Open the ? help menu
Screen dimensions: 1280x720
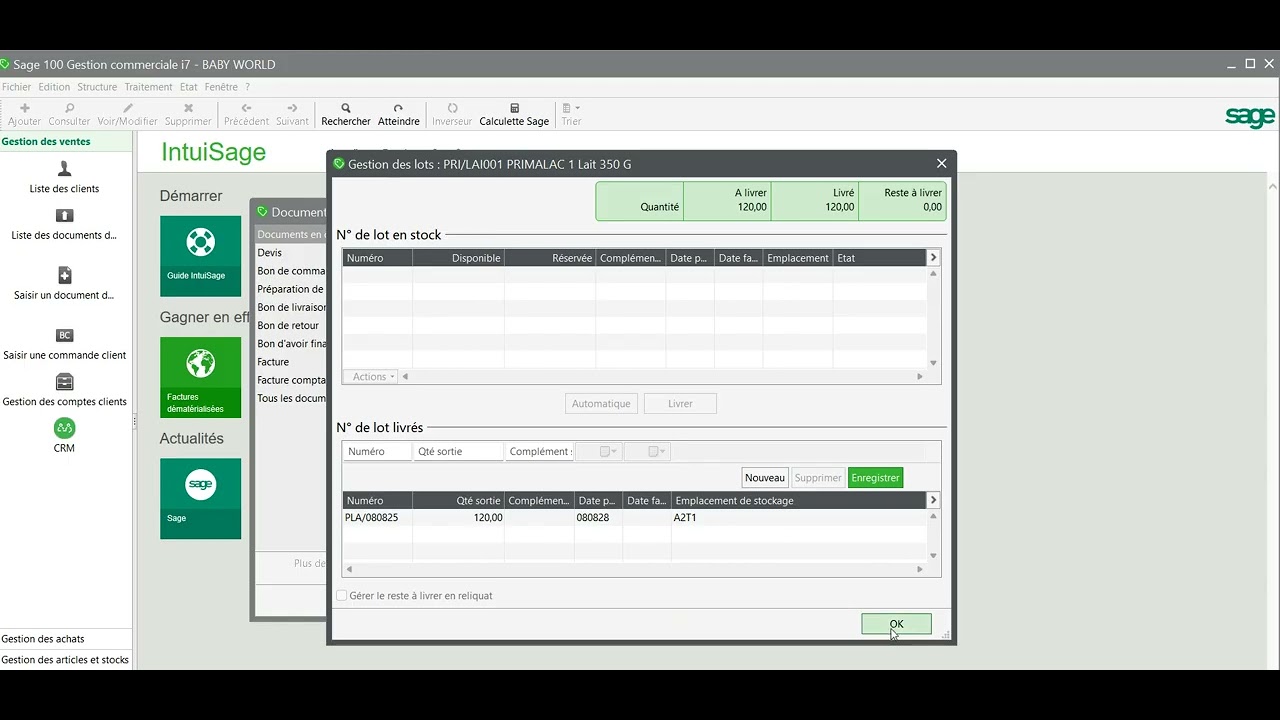coord(247,87)
